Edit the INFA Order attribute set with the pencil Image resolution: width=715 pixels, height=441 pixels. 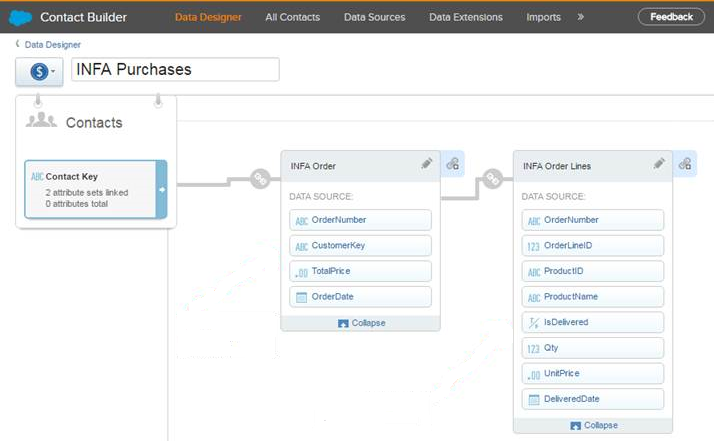[427, 163]
